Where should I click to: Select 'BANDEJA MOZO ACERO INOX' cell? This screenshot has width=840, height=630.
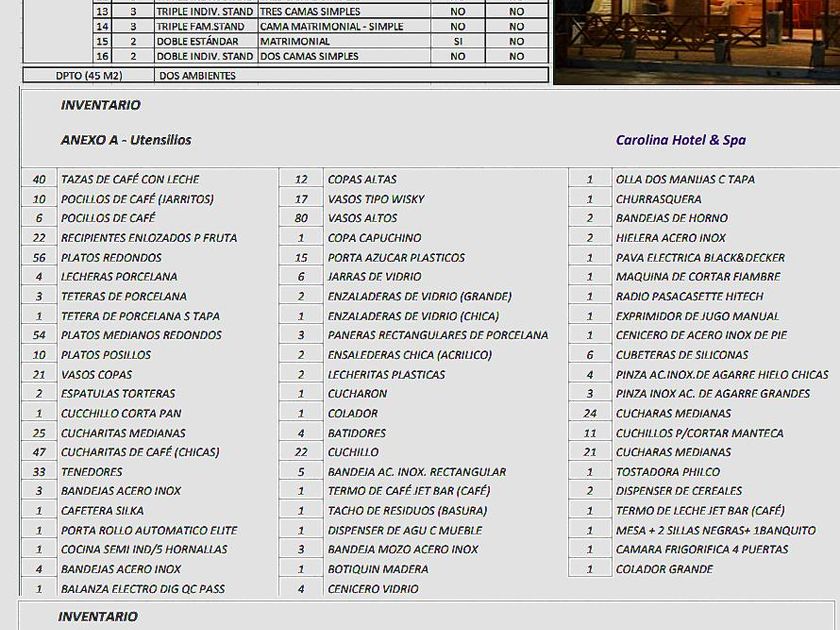403,550
